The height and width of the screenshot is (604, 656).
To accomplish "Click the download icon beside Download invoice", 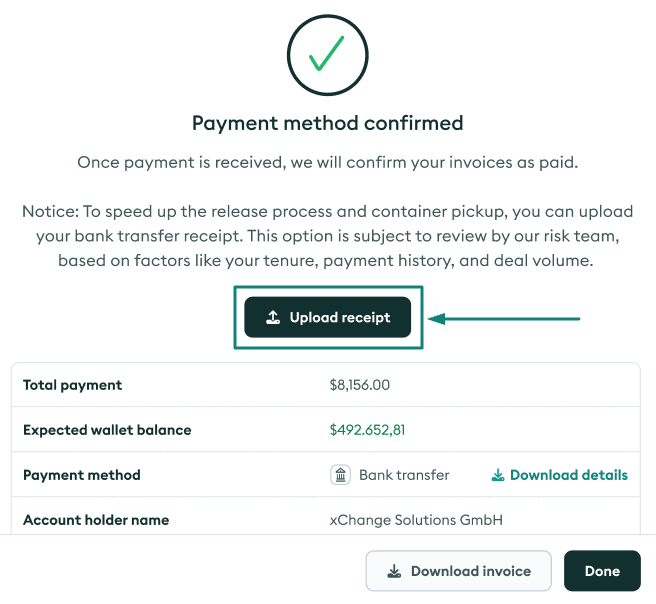I will coord(394,571).
